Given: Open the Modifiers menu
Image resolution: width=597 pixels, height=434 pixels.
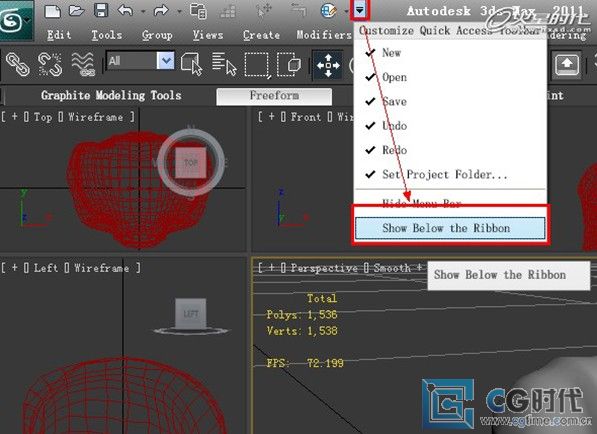Looking at the screenshot, I should click(324, 35).
